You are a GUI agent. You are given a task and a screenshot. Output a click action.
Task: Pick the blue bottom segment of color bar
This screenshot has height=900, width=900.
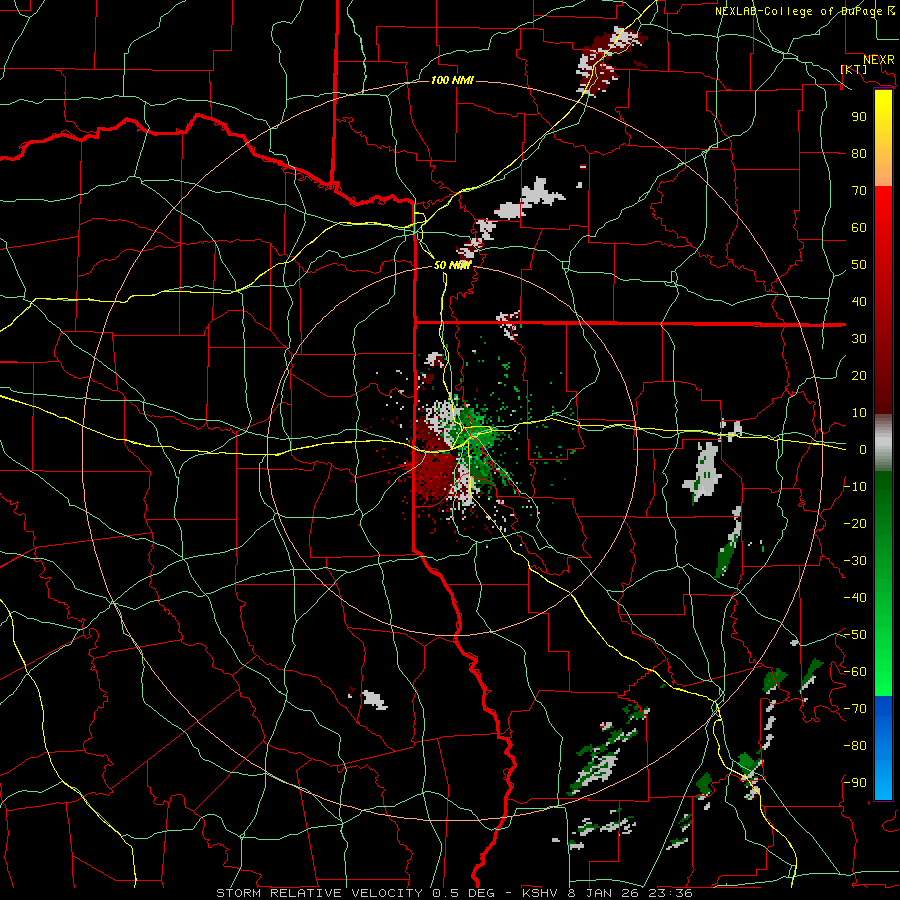point(883,747)
